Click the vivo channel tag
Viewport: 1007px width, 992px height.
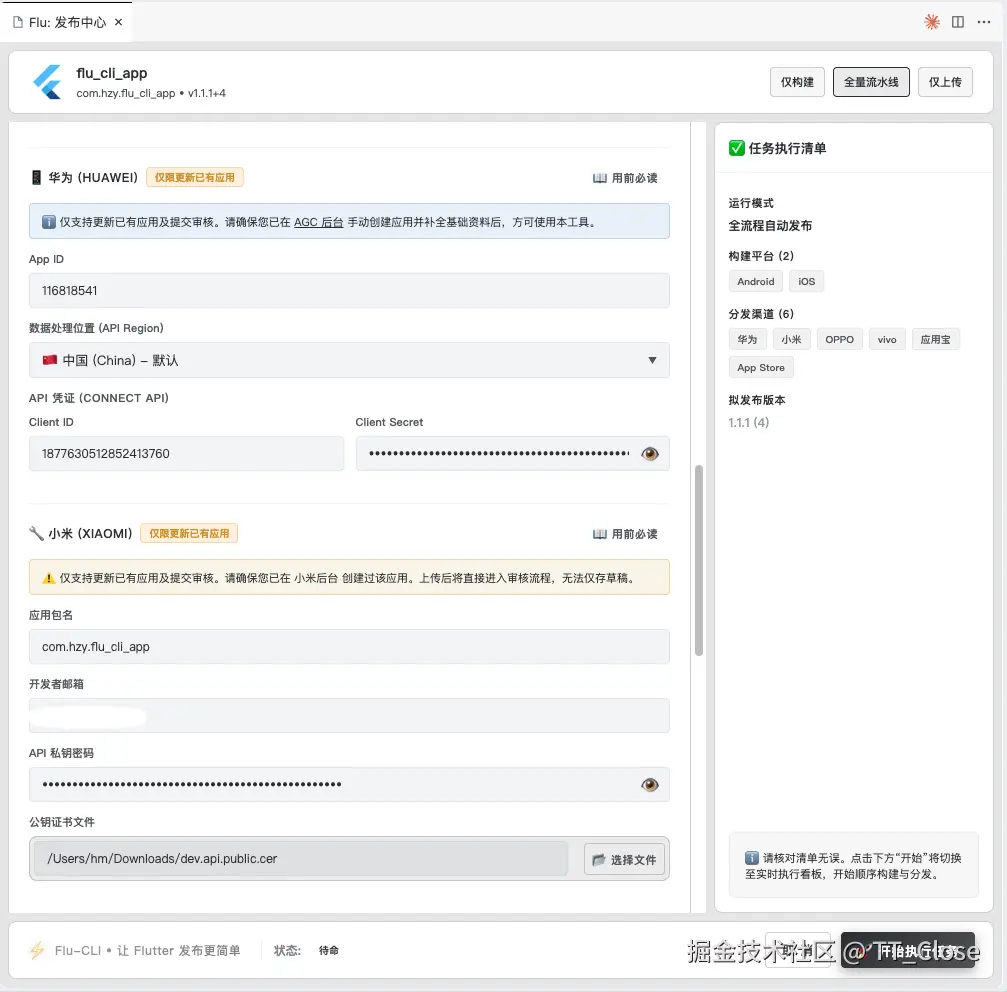887,339
